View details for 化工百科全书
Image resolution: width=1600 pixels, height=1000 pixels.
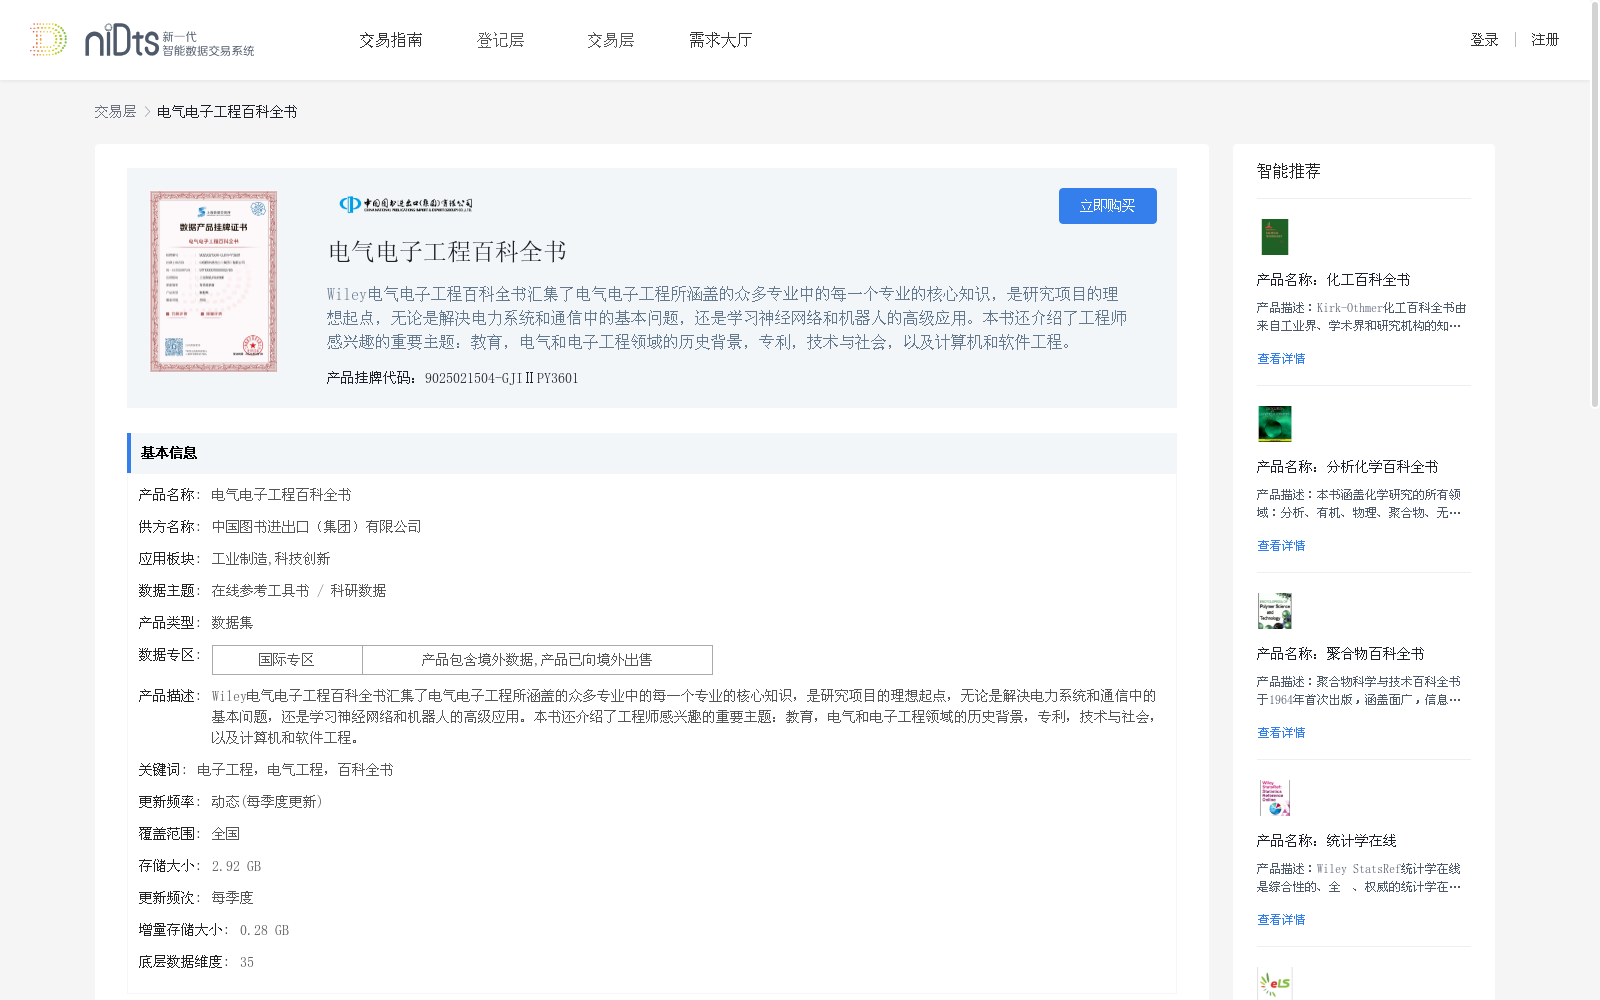tap(1281, 359)
